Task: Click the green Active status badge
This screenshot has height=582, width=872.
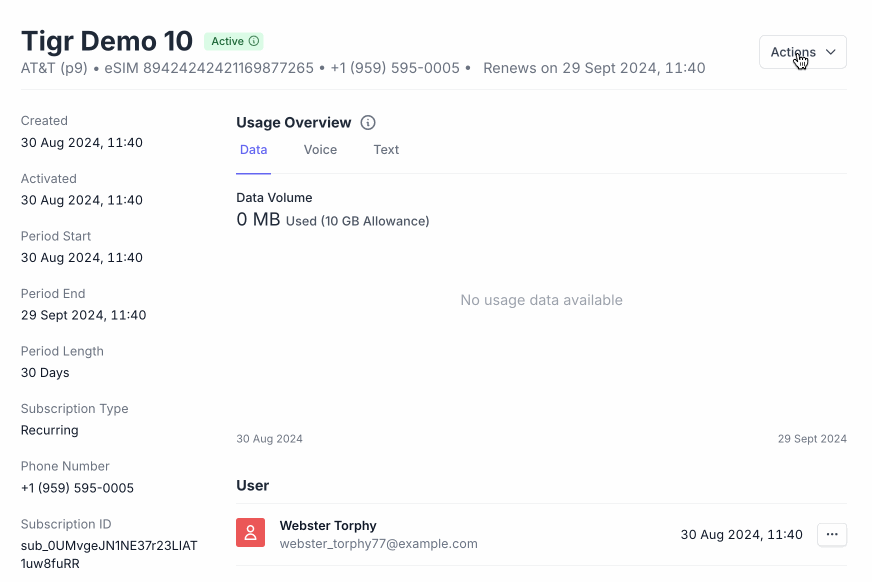Action: pos(234,41)
